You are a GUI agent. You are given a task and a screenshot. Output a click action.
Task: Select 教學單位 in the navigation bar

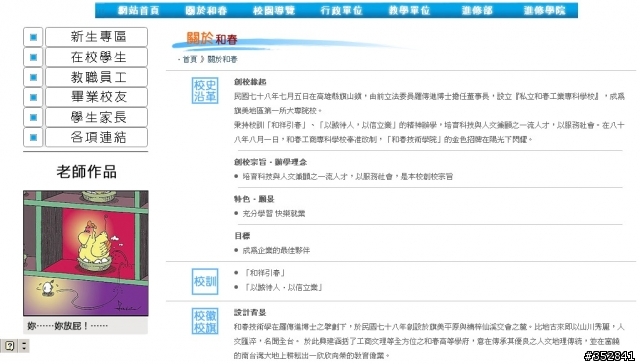tap(409, 11)
